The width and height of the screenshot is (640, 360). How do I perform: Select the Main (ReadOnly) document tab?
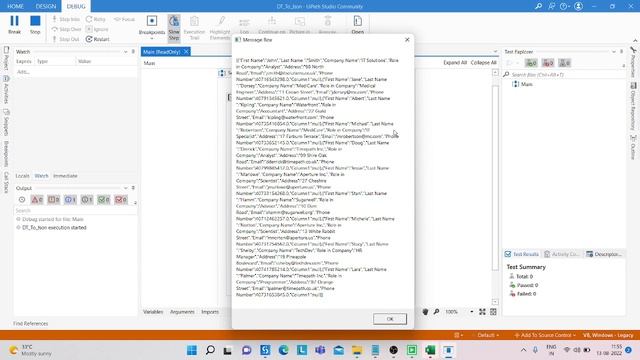click(162, 52)
